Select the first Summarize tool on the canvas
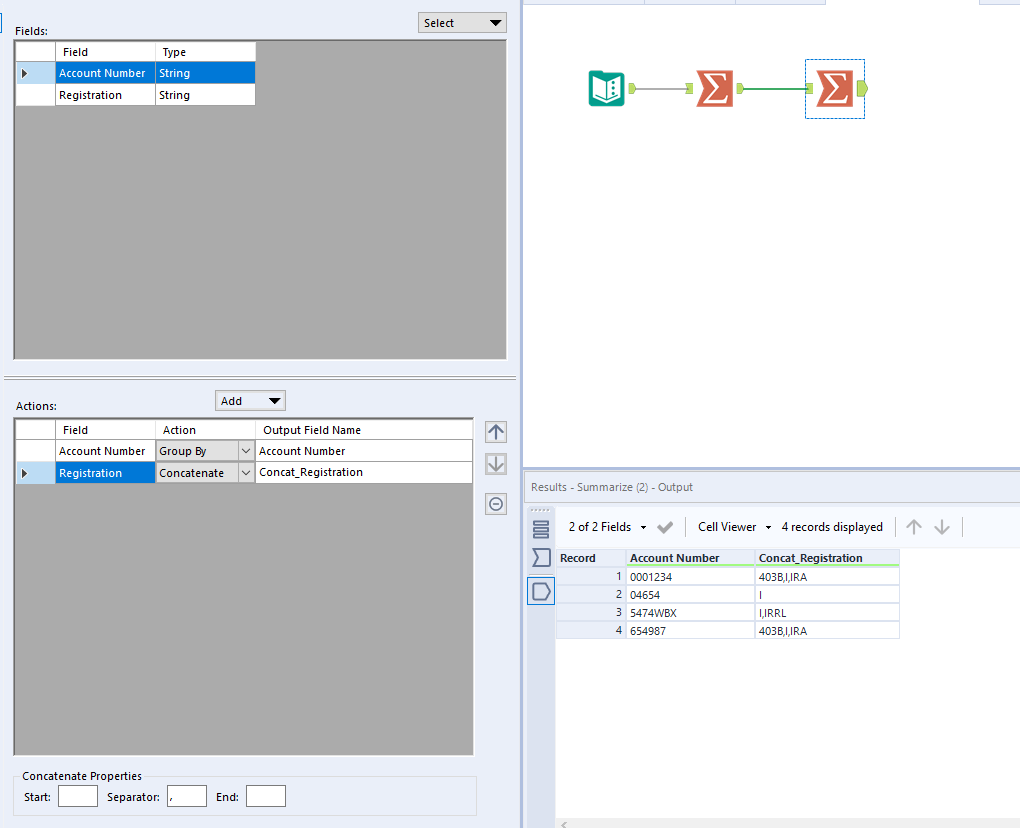Image resolution: width=1020 pixels, height=828 pixels. pyautogui.click(x=713, y=89)
